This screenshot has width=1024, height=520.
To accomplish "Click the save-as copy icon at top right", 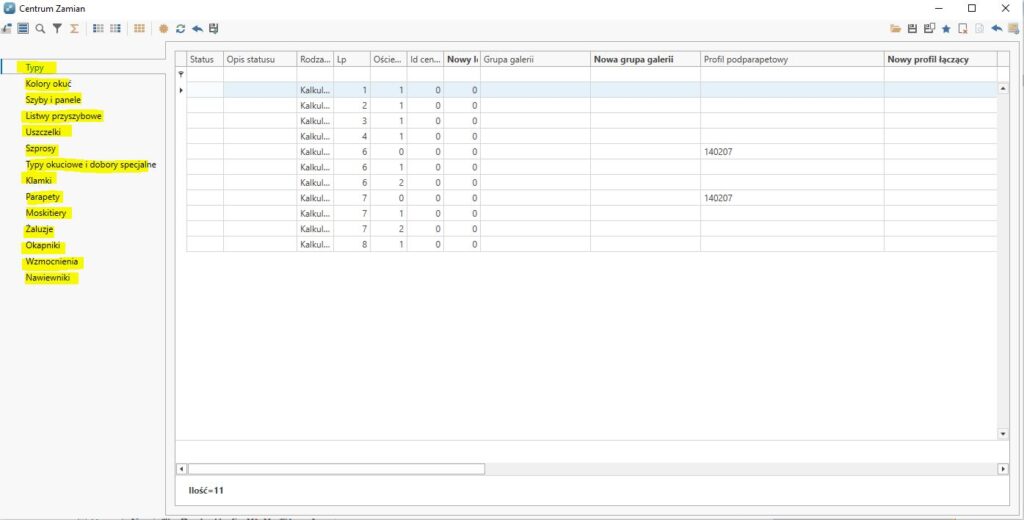I will pos(929,29).
